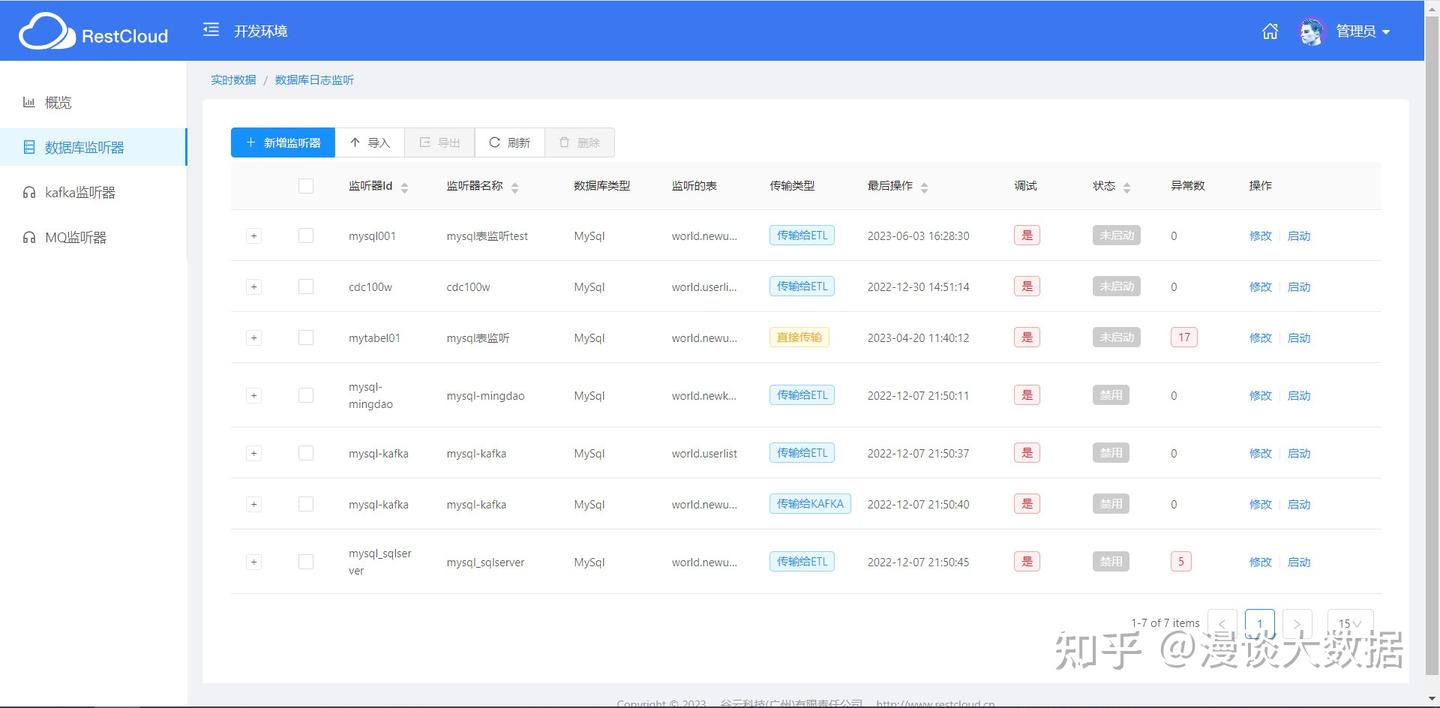Open MQ监听器 sidebar item
Viewport: 1440px width, 708px height.
click(76, 237)
